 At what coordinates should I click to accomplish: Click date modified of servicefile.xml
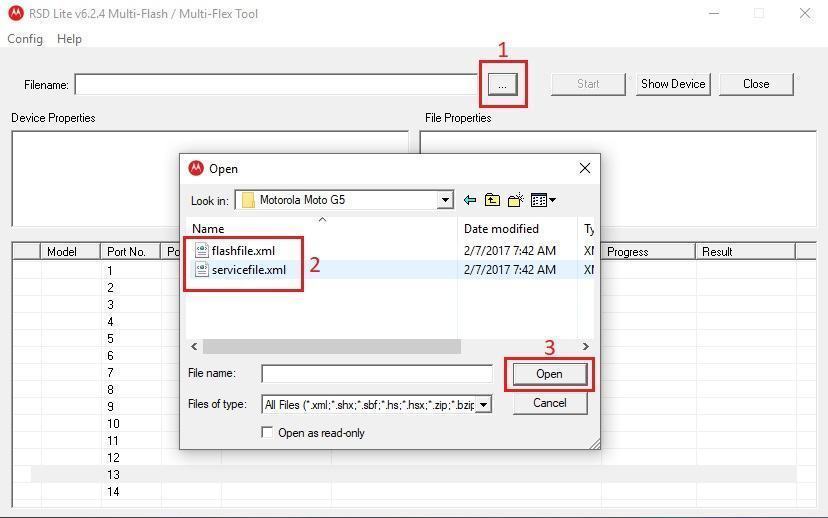click(510, 269)
